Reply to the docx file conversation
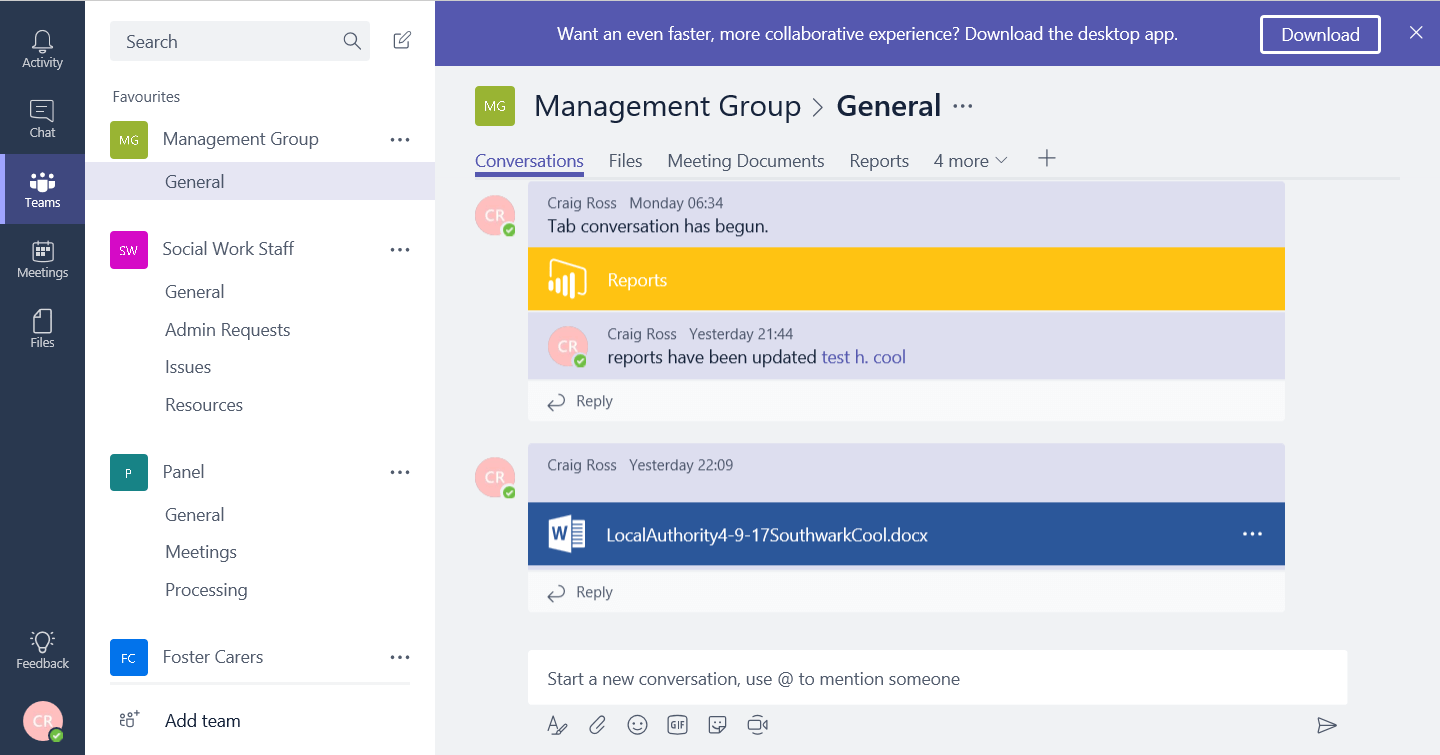The height and width of the screenshot is (755, 1440). tap(580, 592)
